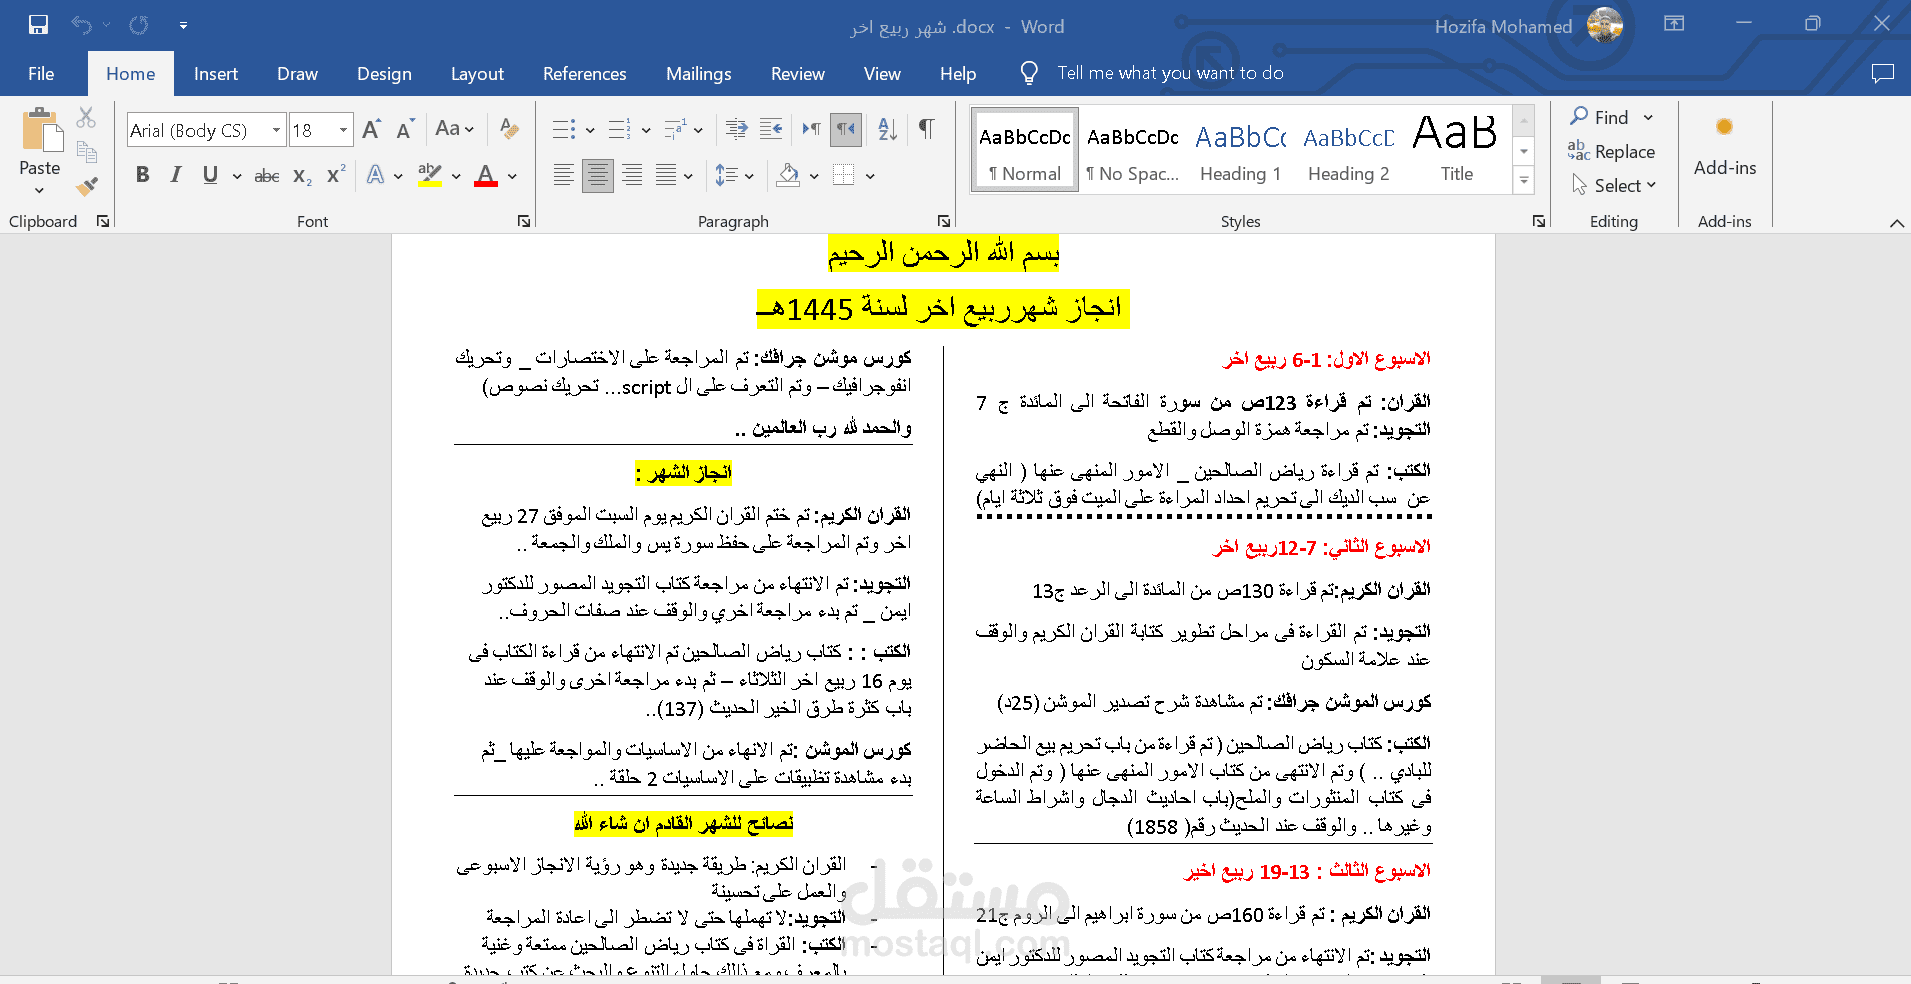Align text left
This screenshot has width=1911, height=984.
click(x=564, y=176)
